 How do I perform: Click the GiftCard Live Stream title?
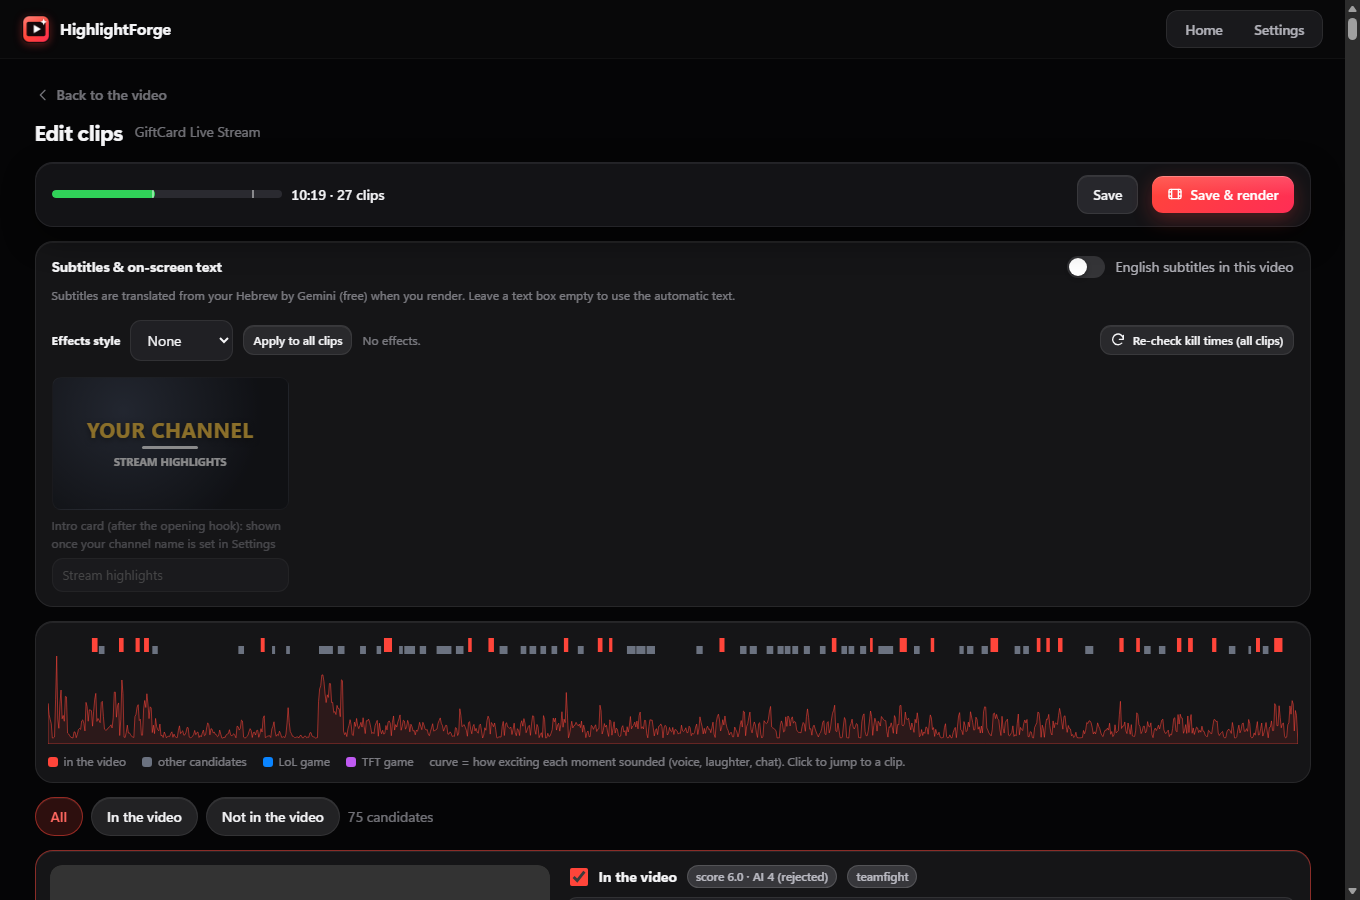pyautogui.click(x=198, y=132)
